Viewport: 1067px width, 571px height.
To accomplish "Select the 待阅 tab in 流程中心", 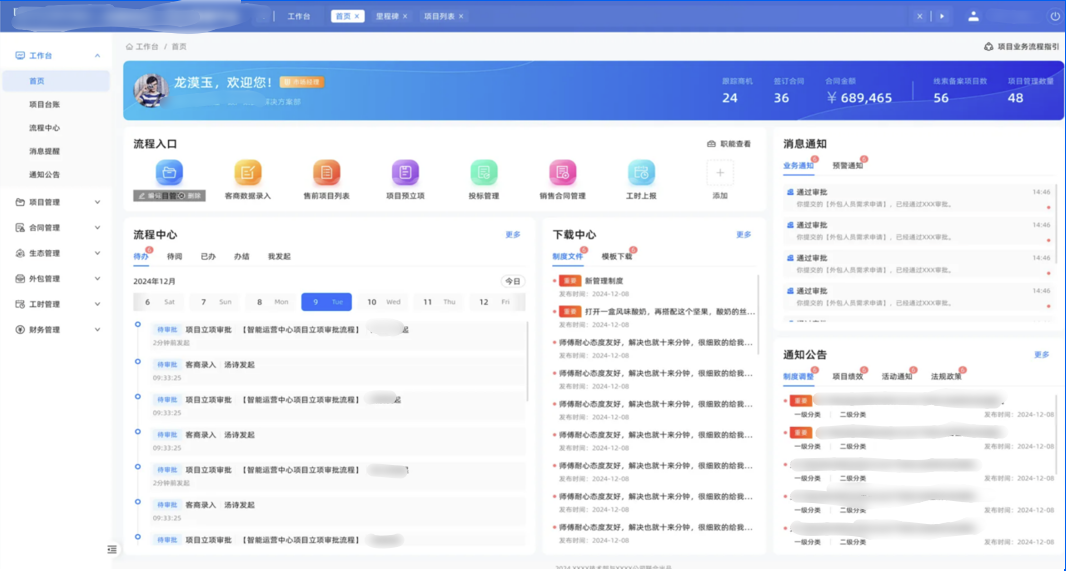I will point(174,257).
